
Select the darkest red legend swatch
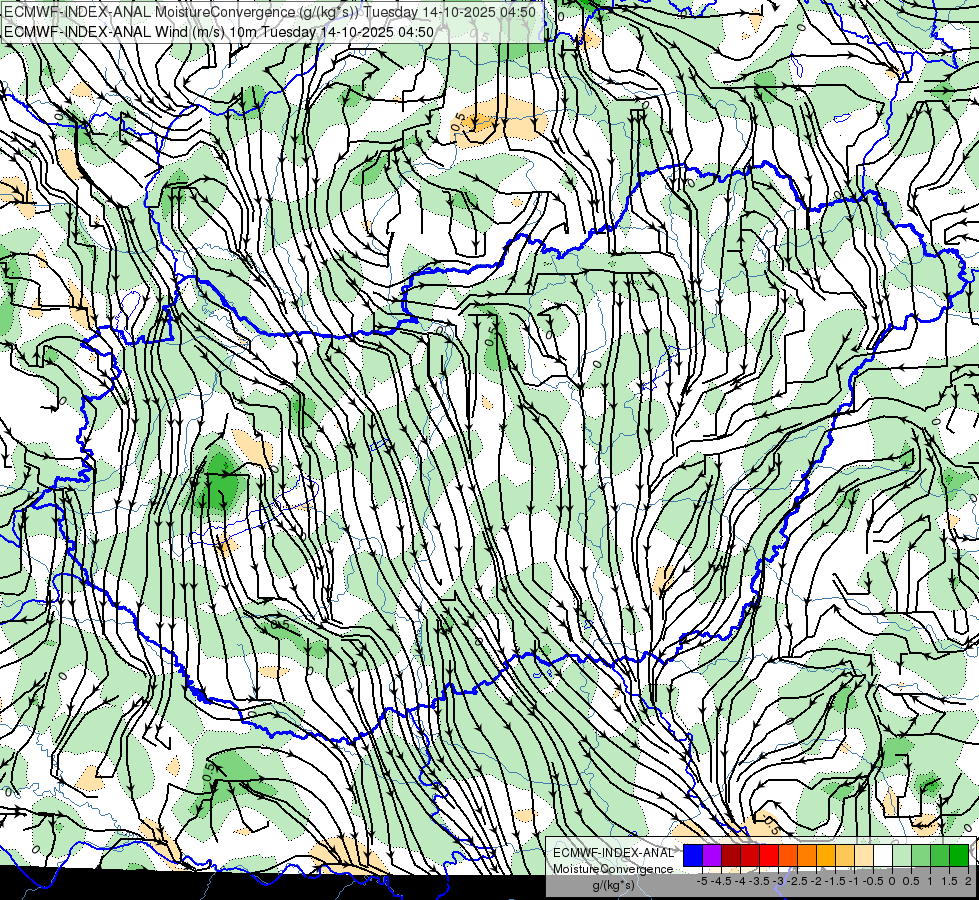point(731,855)
